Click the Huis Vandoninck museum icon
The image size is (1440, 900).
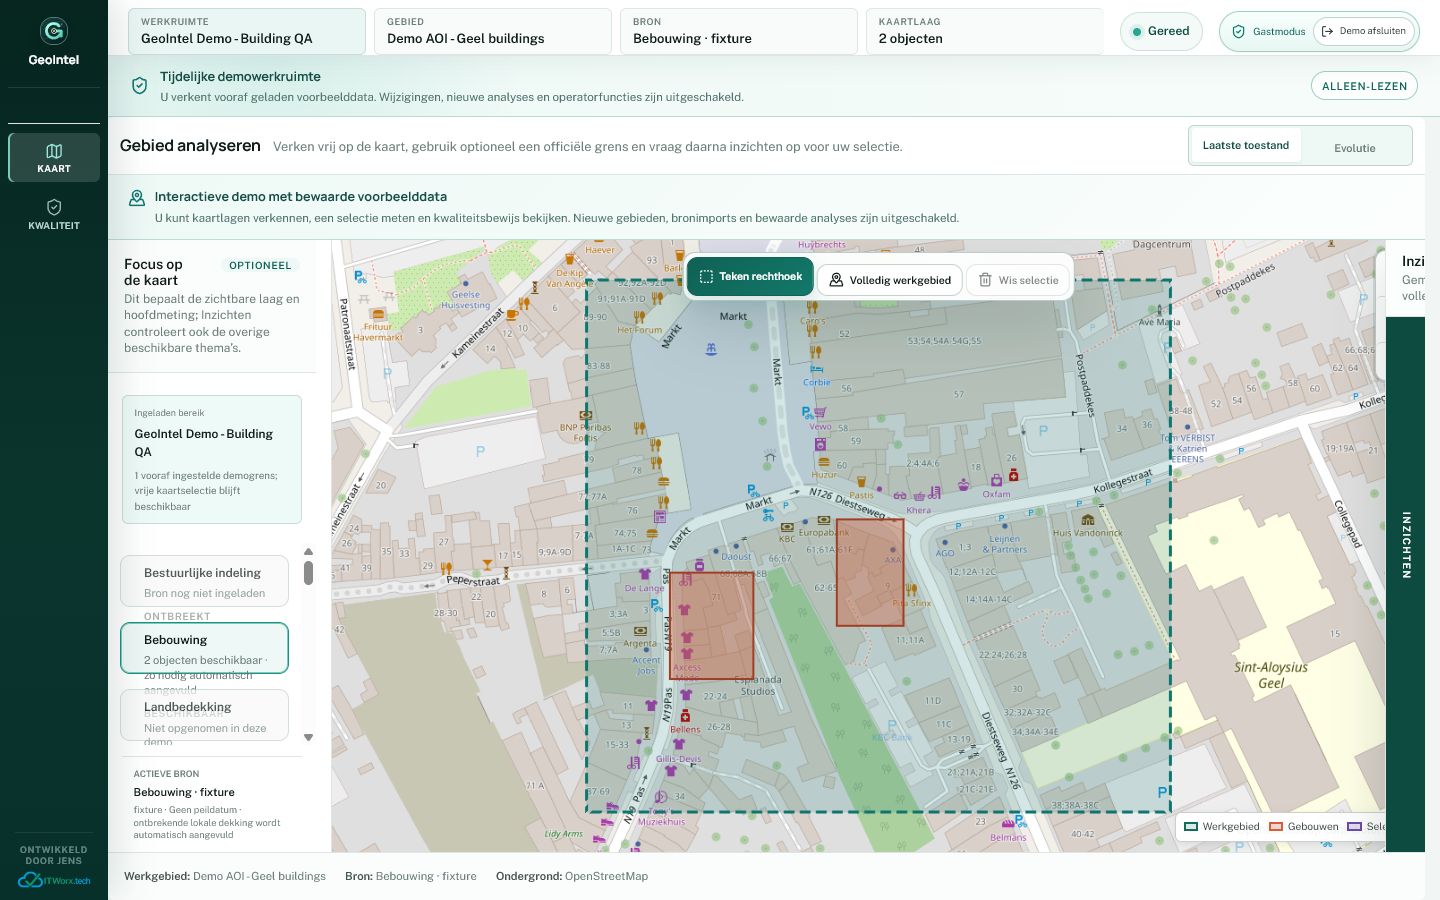1088,520
